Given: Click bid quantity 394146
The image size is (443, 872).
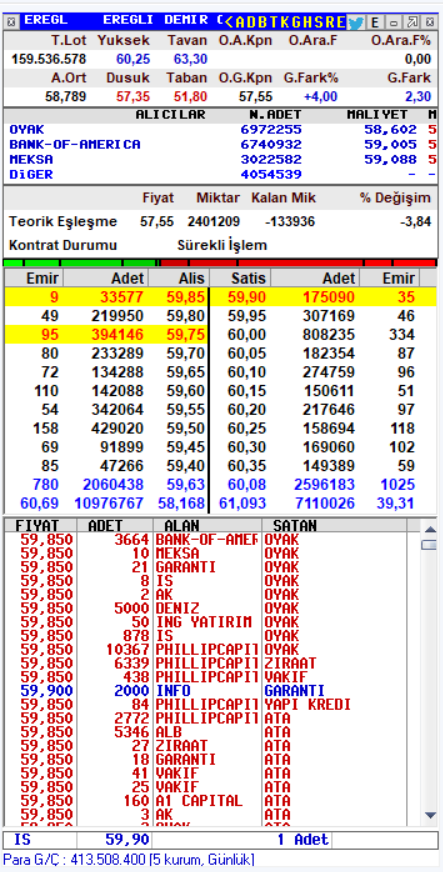Looking at the screenshot, I should click(x=117, y=335).
